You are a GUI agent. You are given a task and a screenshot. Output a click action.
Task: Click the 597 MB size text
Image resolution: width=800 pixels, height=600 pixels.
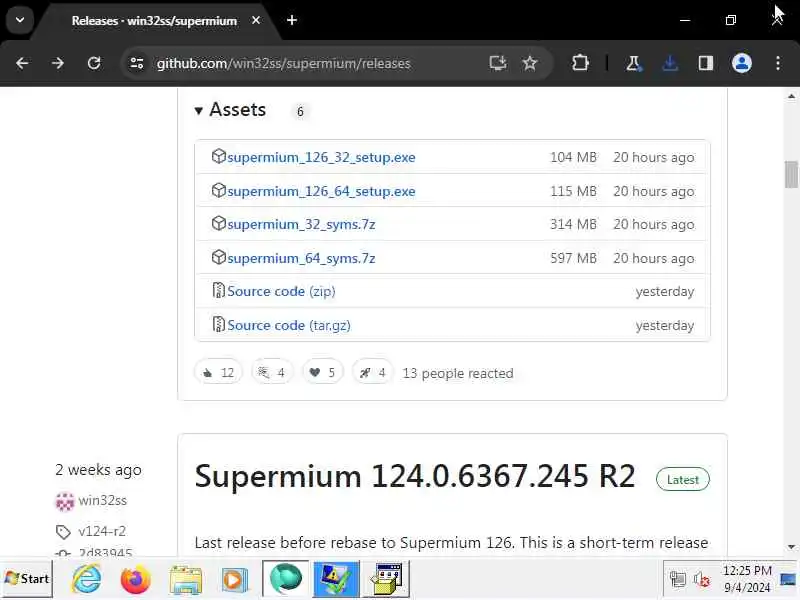(x=573, y=258)
